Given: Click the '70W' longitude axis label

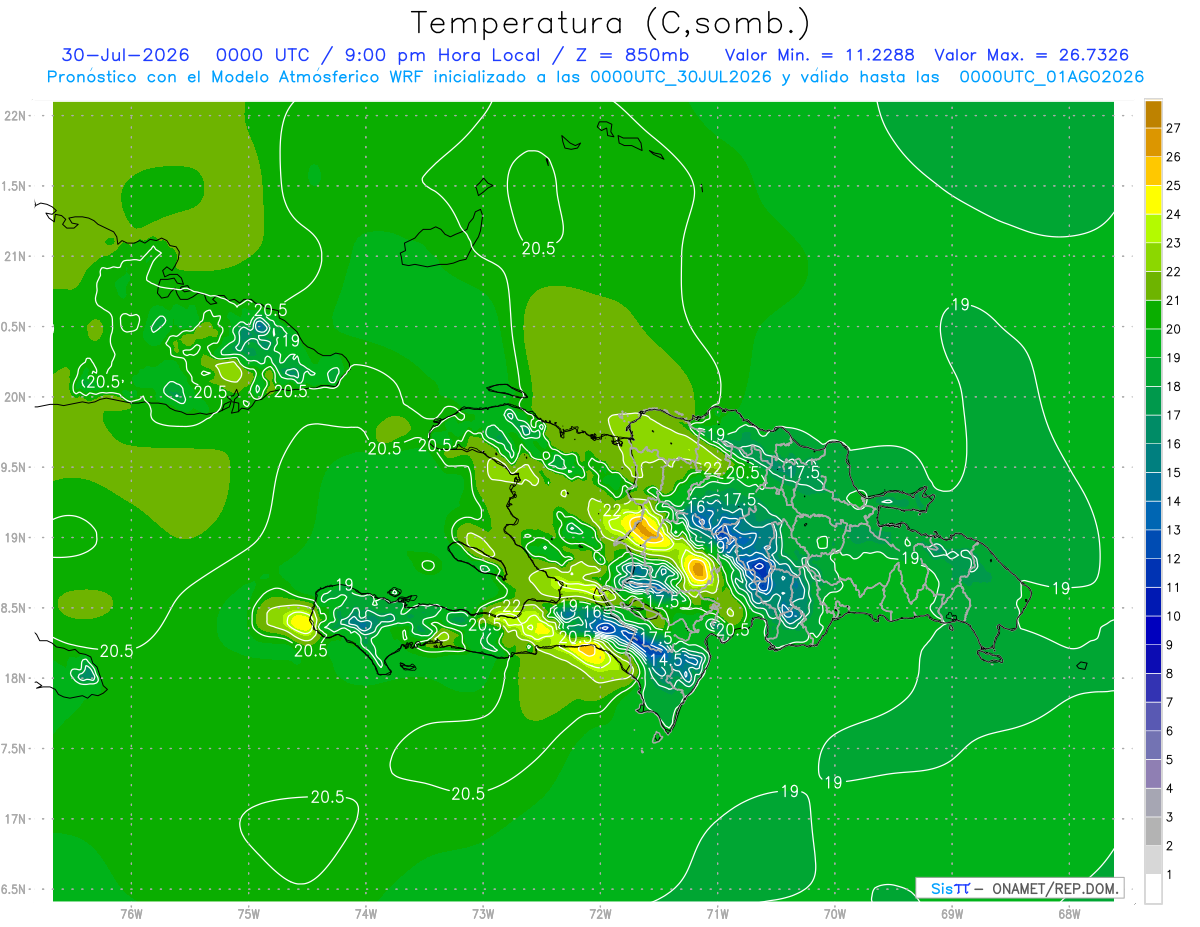Looking at the screenshot, I should [835, 913].
